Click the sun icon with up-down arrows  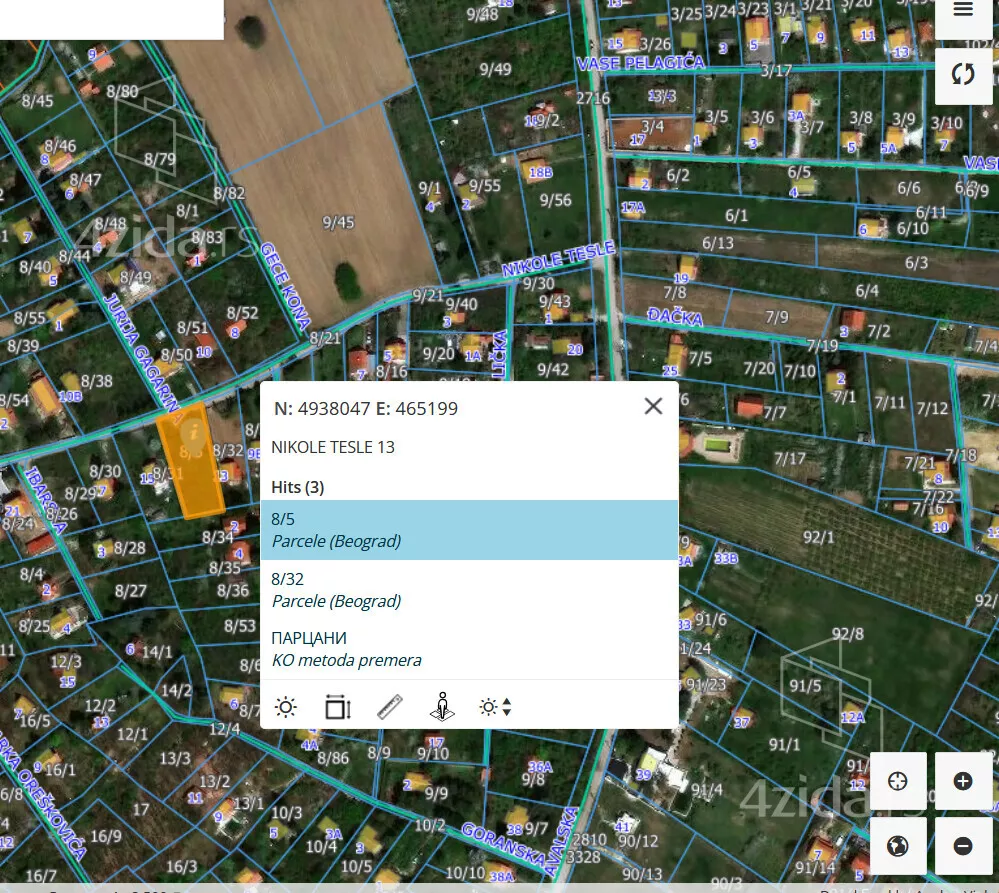point(495,707)
